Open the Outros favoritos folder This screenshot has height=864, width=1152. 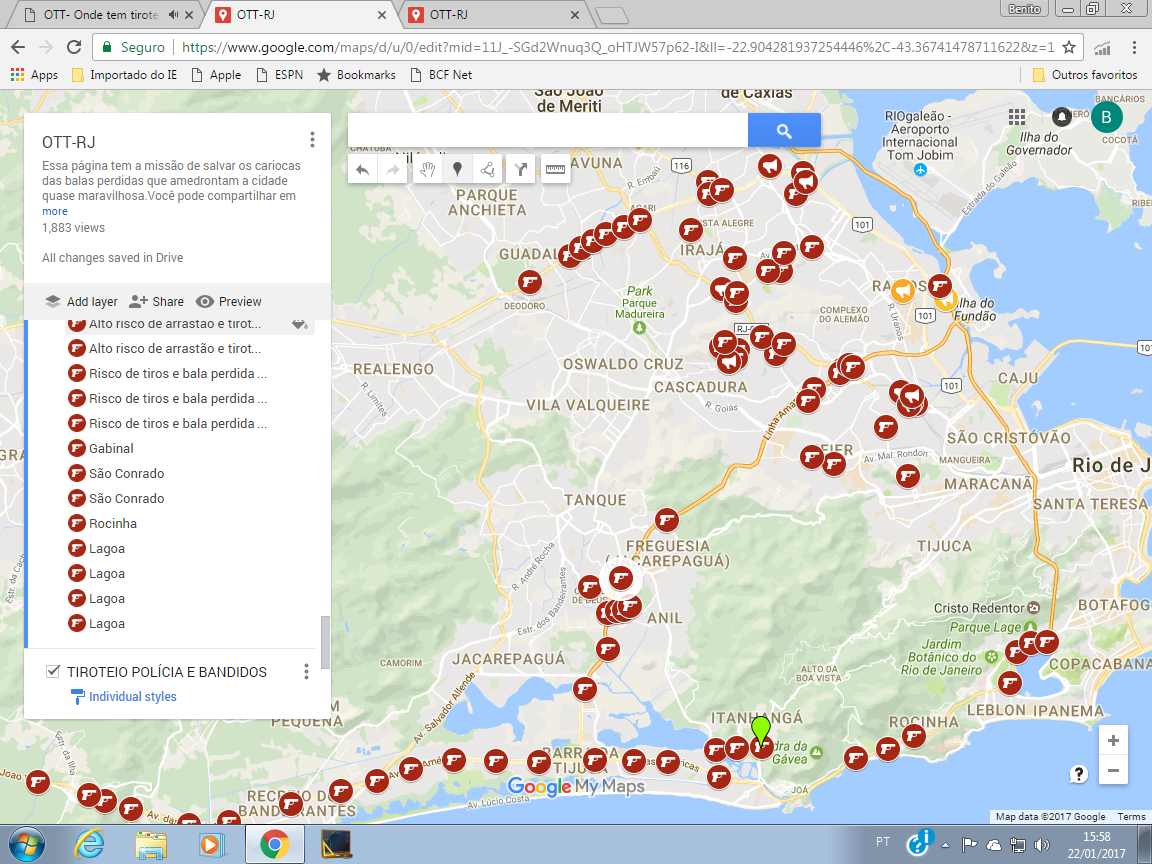point(1085,75)
